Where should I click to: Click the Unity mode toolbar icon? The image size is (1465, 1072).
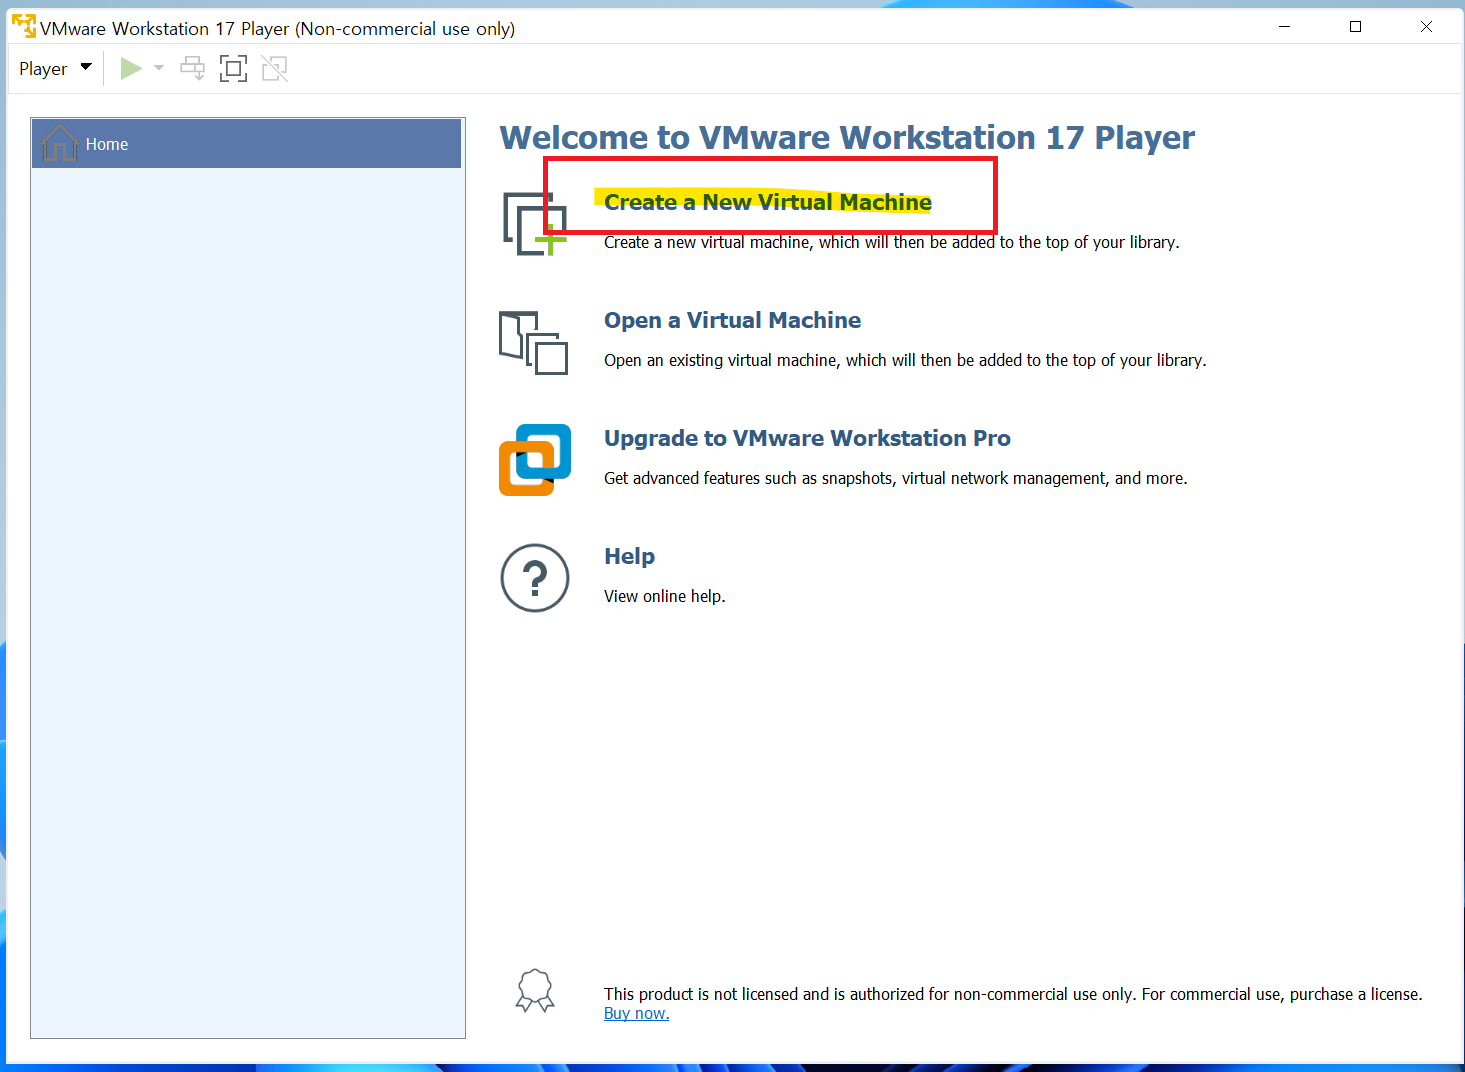click(x=274, y=68)
